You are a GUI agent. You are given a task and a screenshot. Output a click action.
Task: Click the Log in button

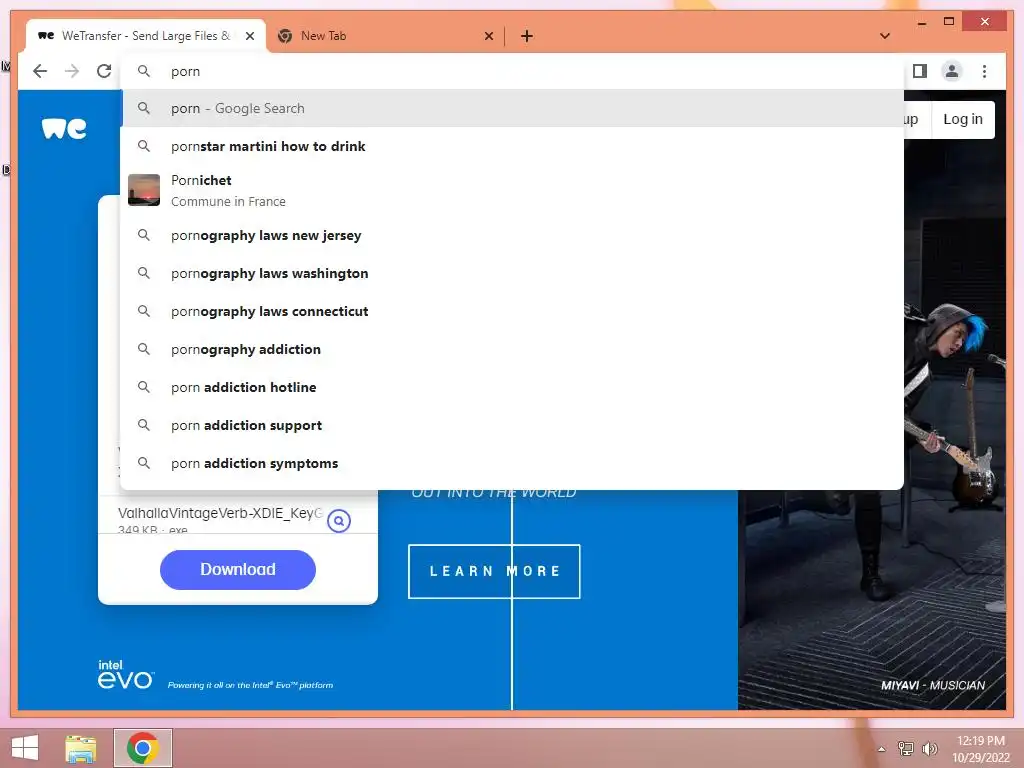pyautogui.click(x=963, y=120)
